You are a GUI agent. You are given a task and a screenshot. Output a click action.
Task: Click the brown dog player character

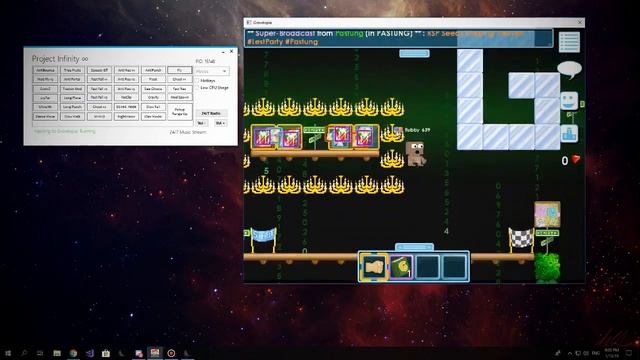click(416, 153)
